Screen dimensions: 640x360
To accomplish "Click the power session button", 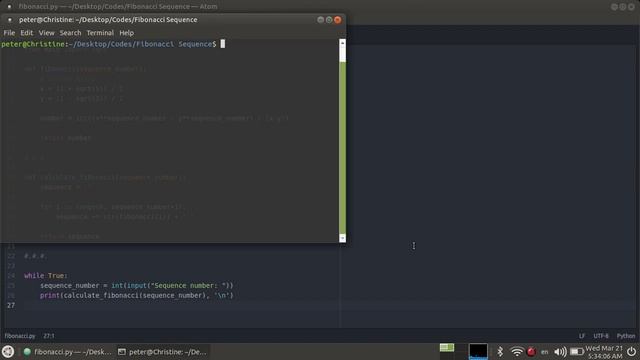I will coord(631,351).
